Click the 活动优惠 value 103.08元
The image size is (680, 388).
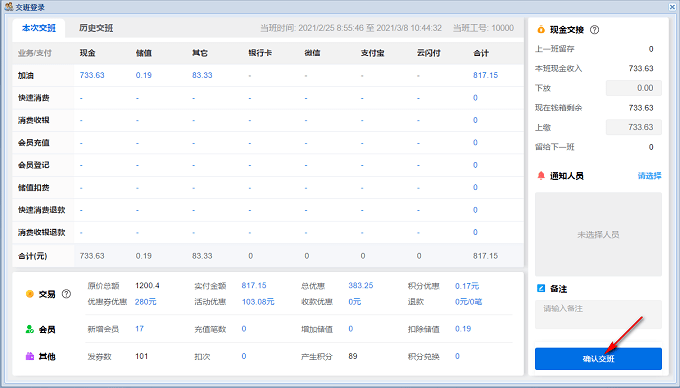tap(258, 302)
